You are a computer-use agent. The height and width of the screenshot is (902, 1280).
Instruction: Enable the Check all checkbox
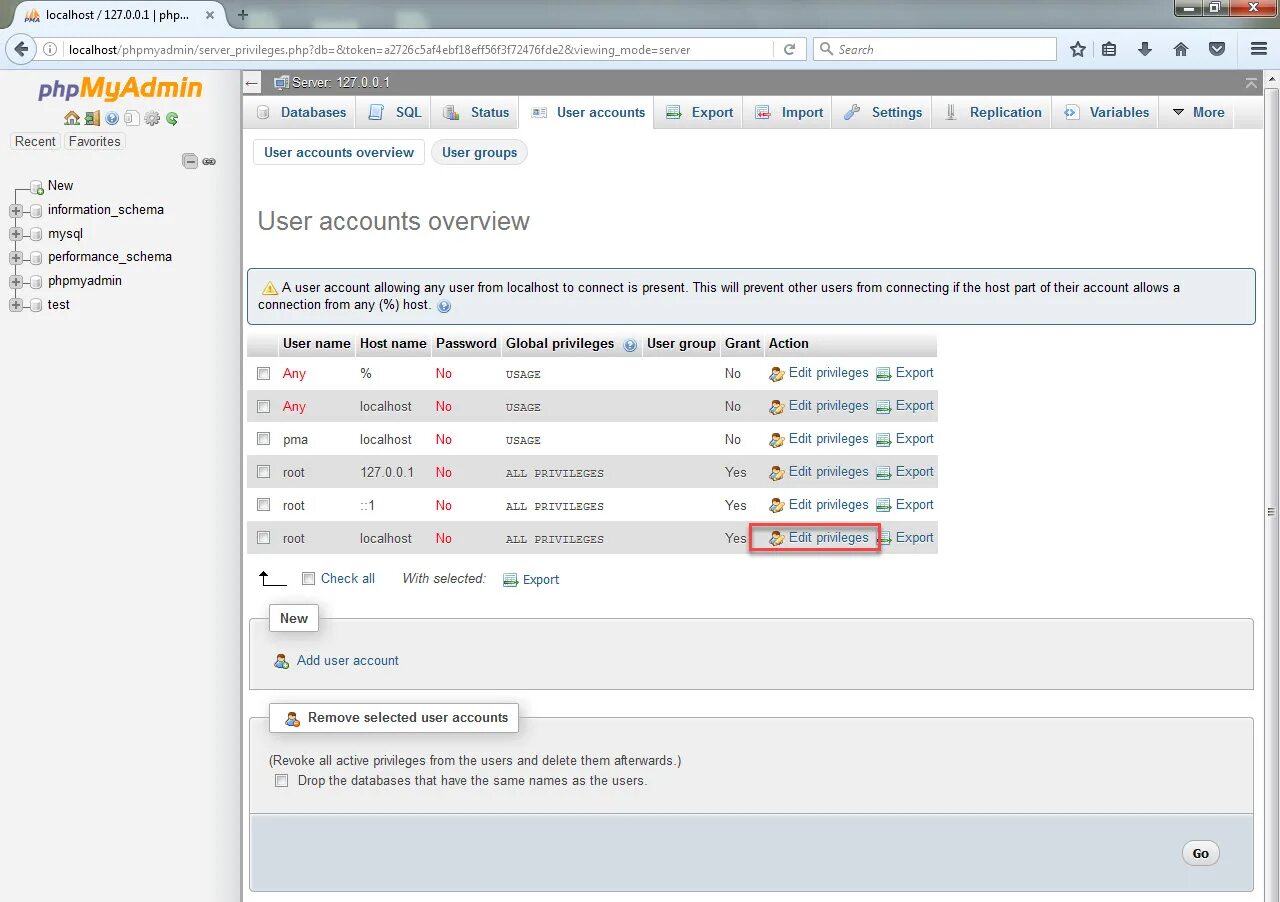(308, 578)
